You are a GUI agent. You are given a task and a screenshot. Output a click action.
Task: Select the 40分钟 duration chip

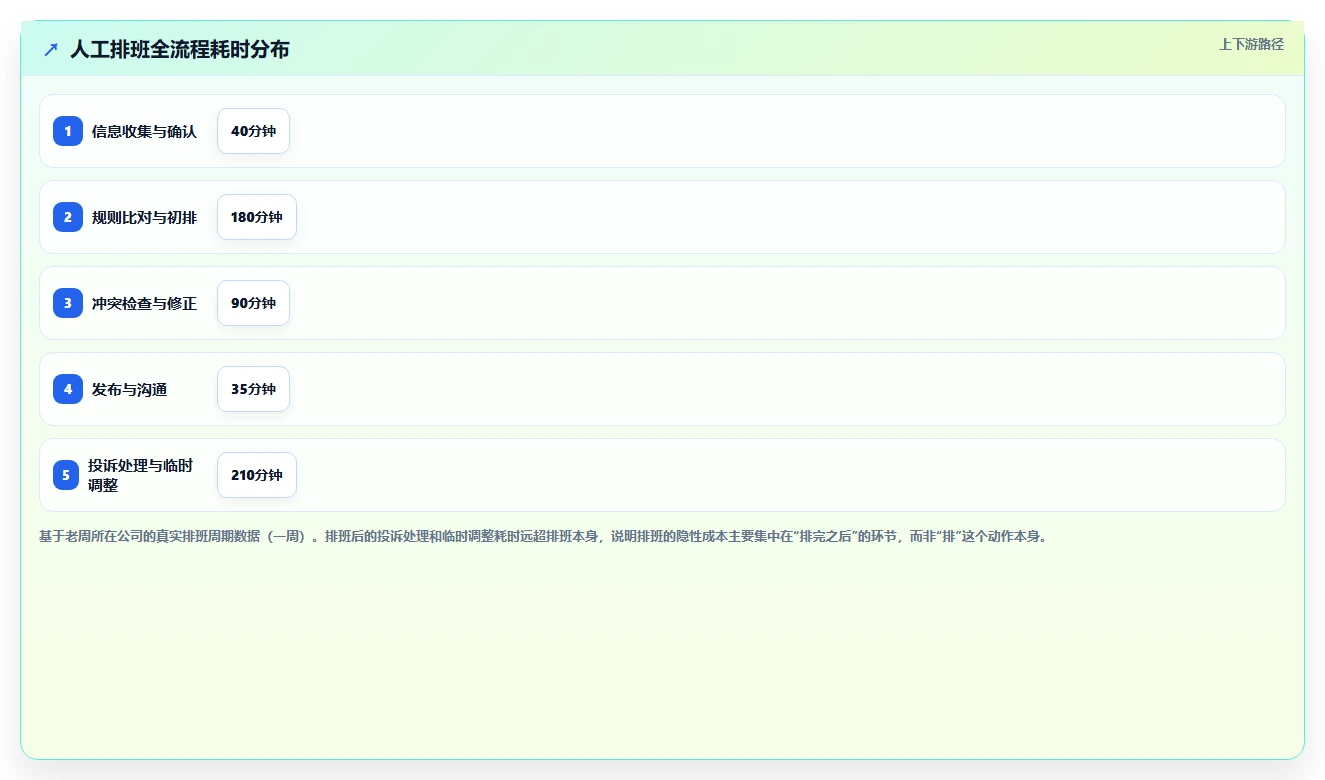tap(253, 131)
